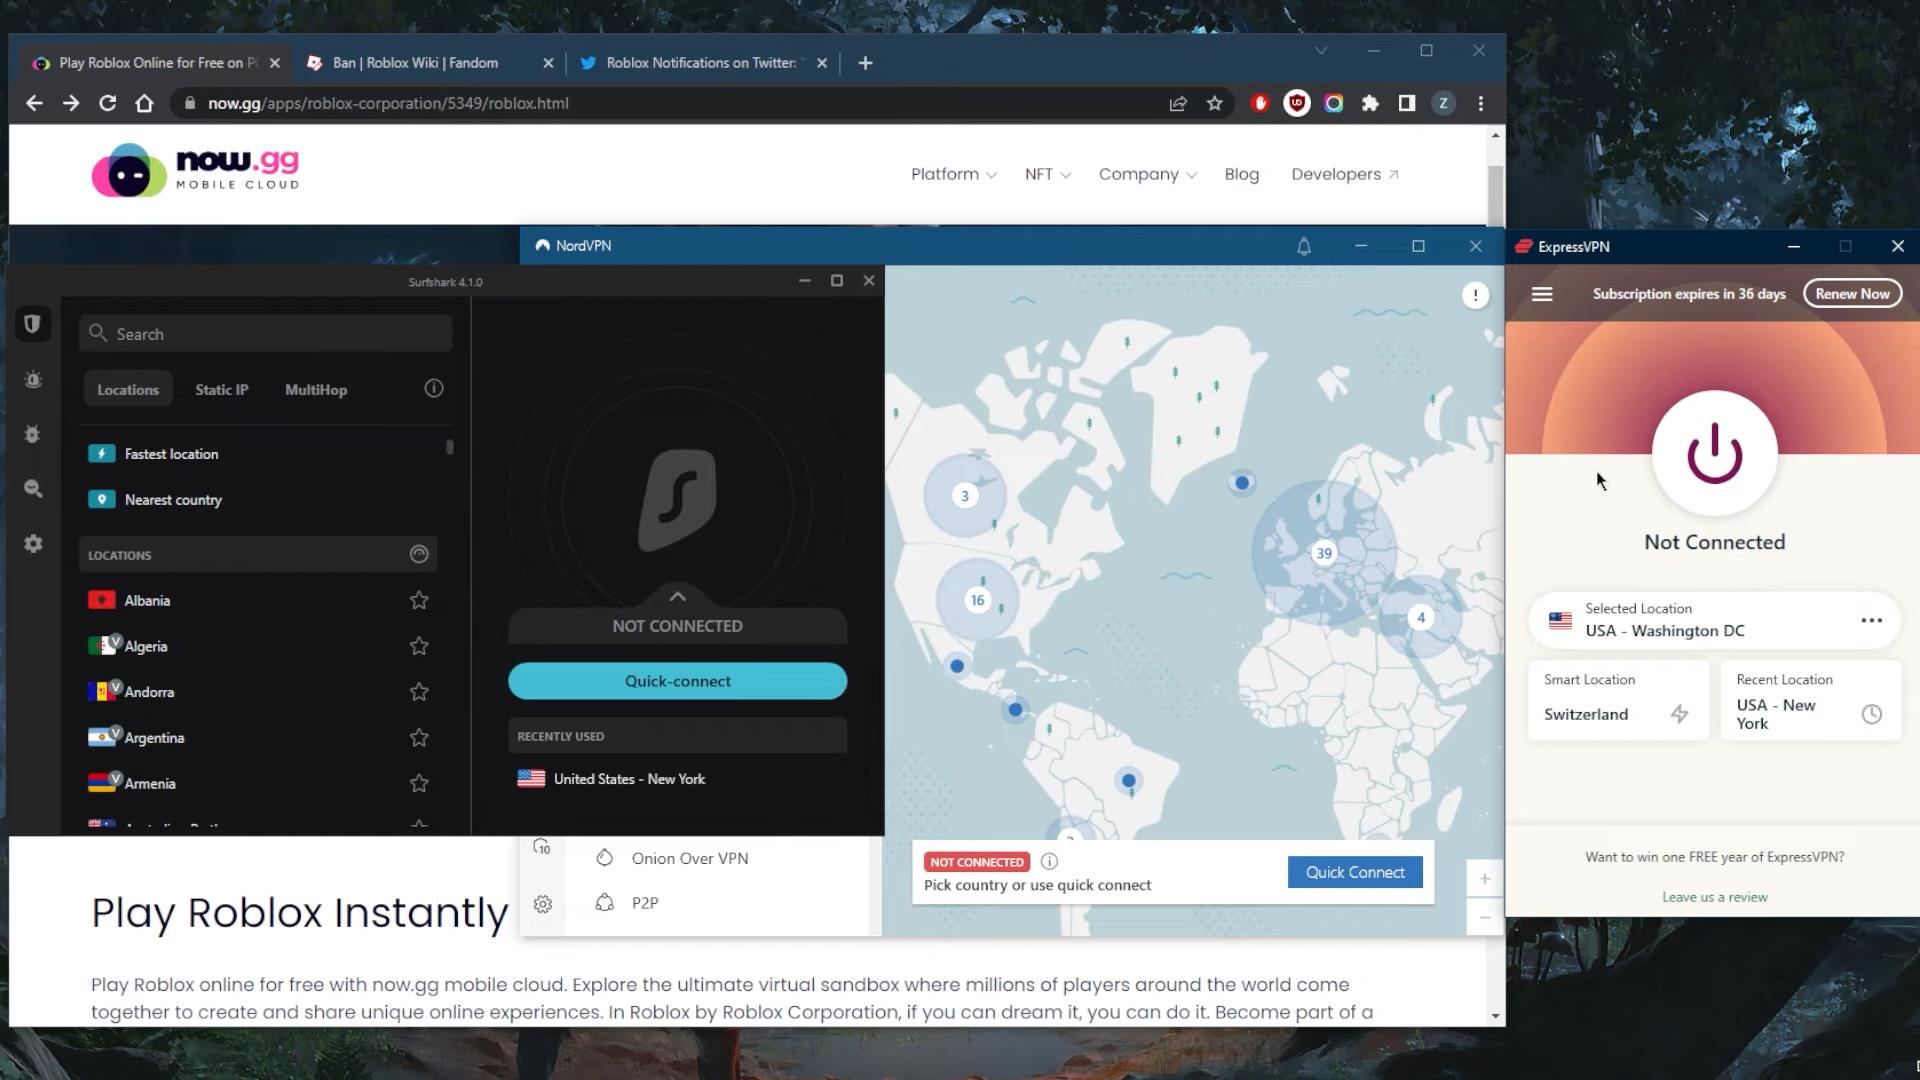Open Surfshark Search magnifier sidebar icon

pos(33,488)
